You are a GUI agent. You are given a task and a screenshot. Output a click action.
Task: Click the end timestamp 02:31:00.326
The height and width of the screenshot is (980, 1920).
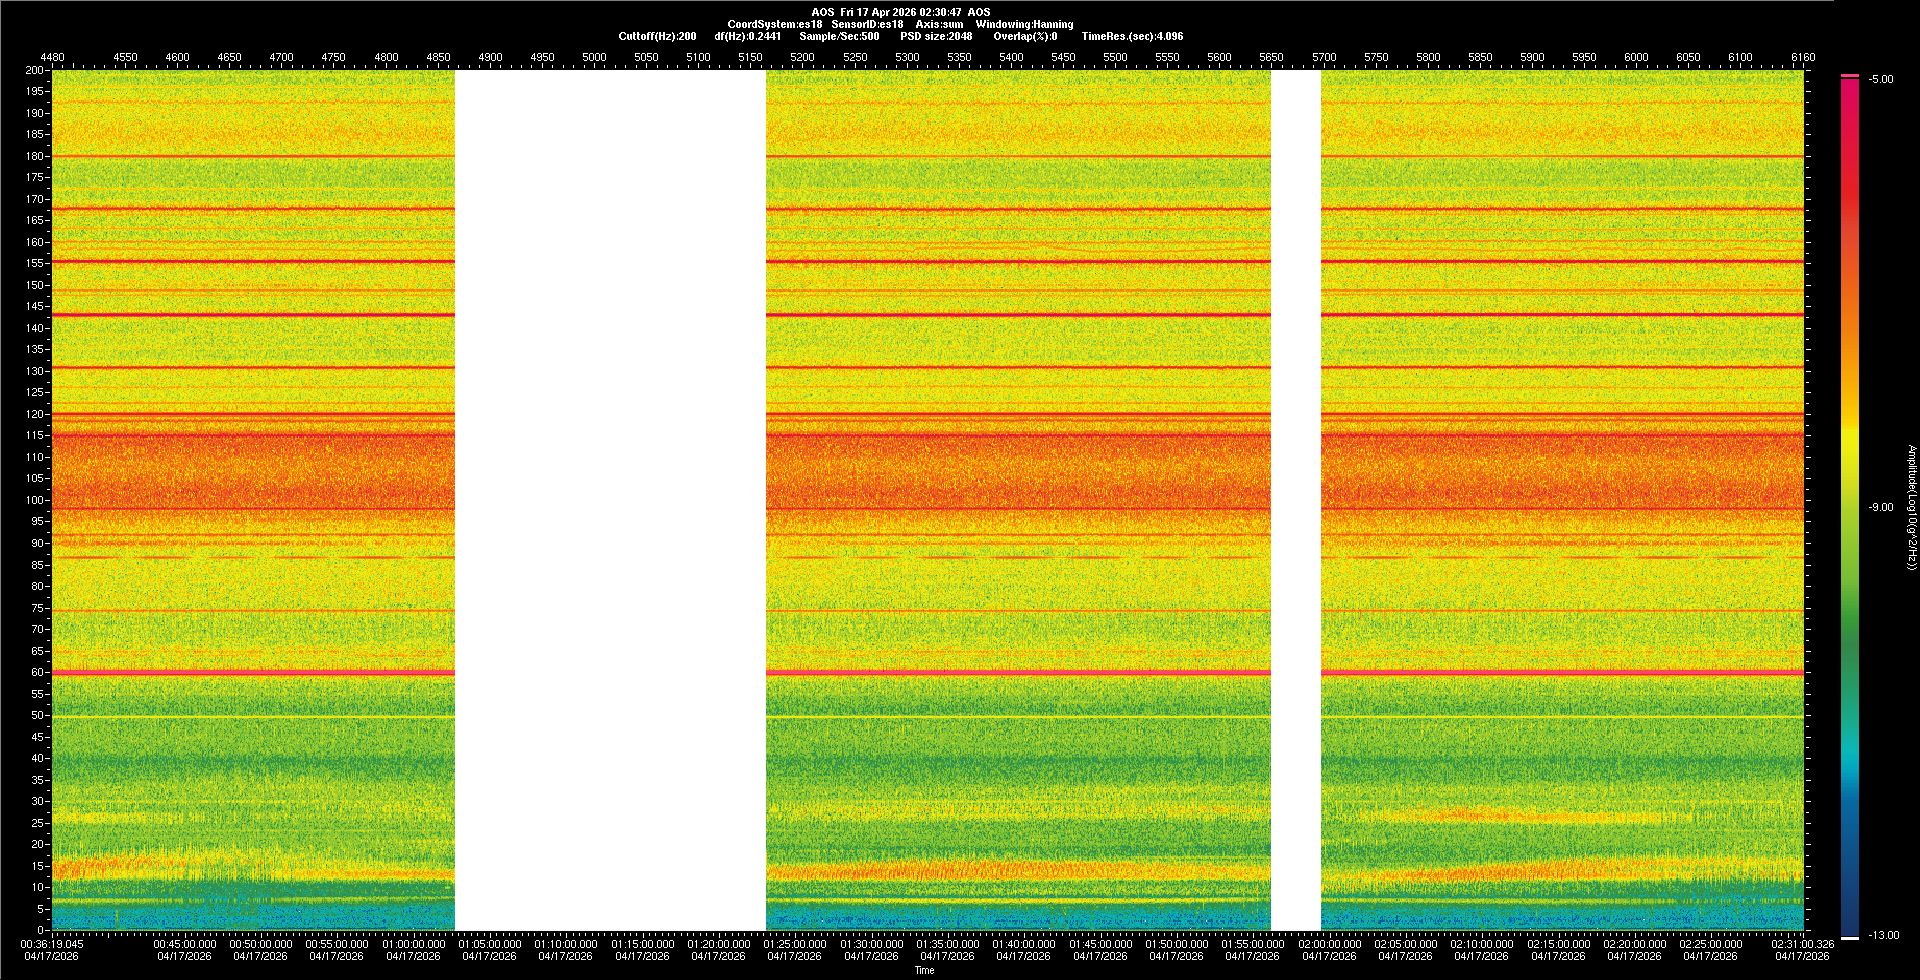(1802, 944)
